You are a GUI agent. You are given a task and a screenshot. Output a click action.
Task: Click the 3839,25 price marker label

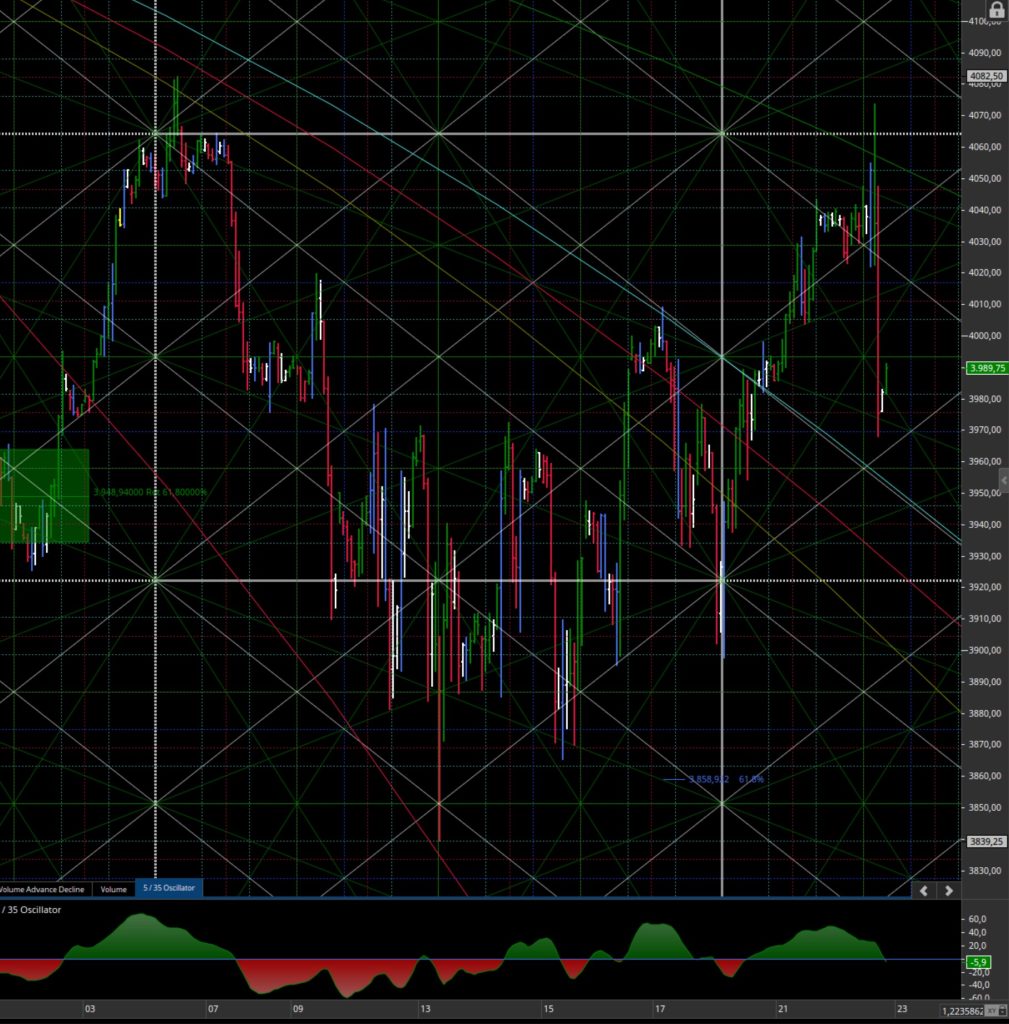point(986,842)
